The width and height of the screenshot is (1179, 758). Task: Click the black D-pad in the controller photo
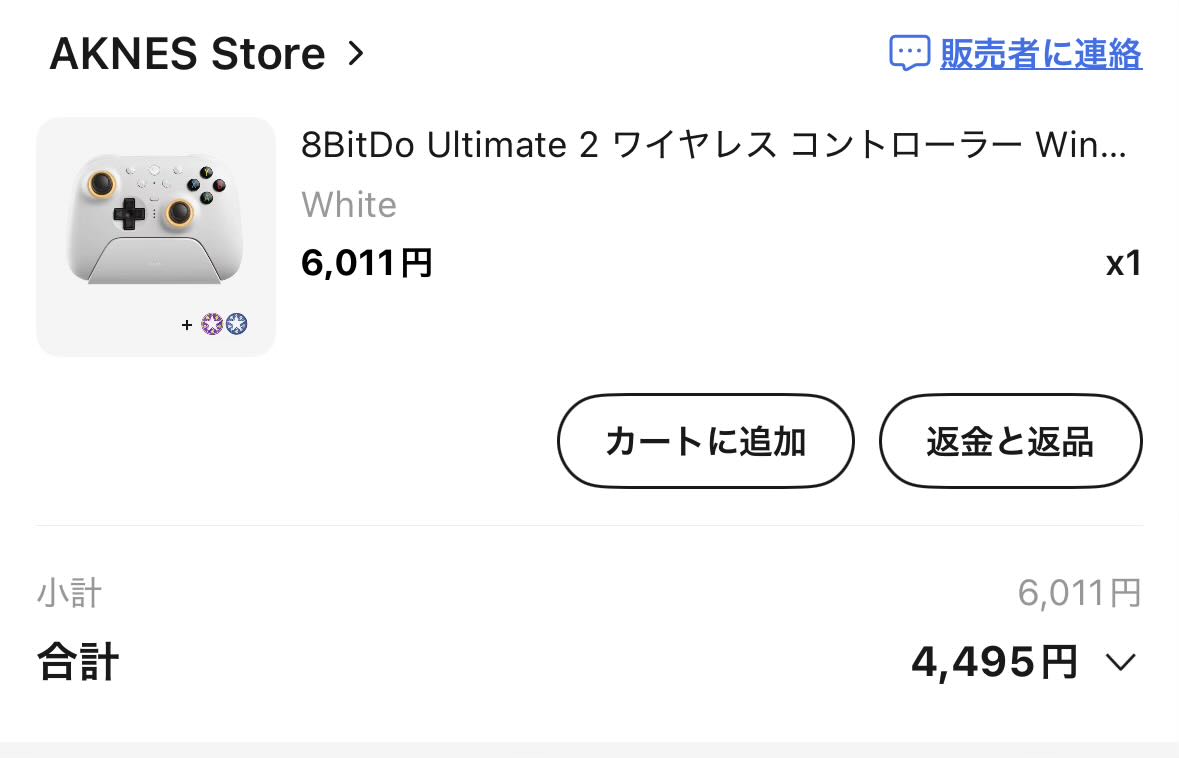tap(128, 212)
